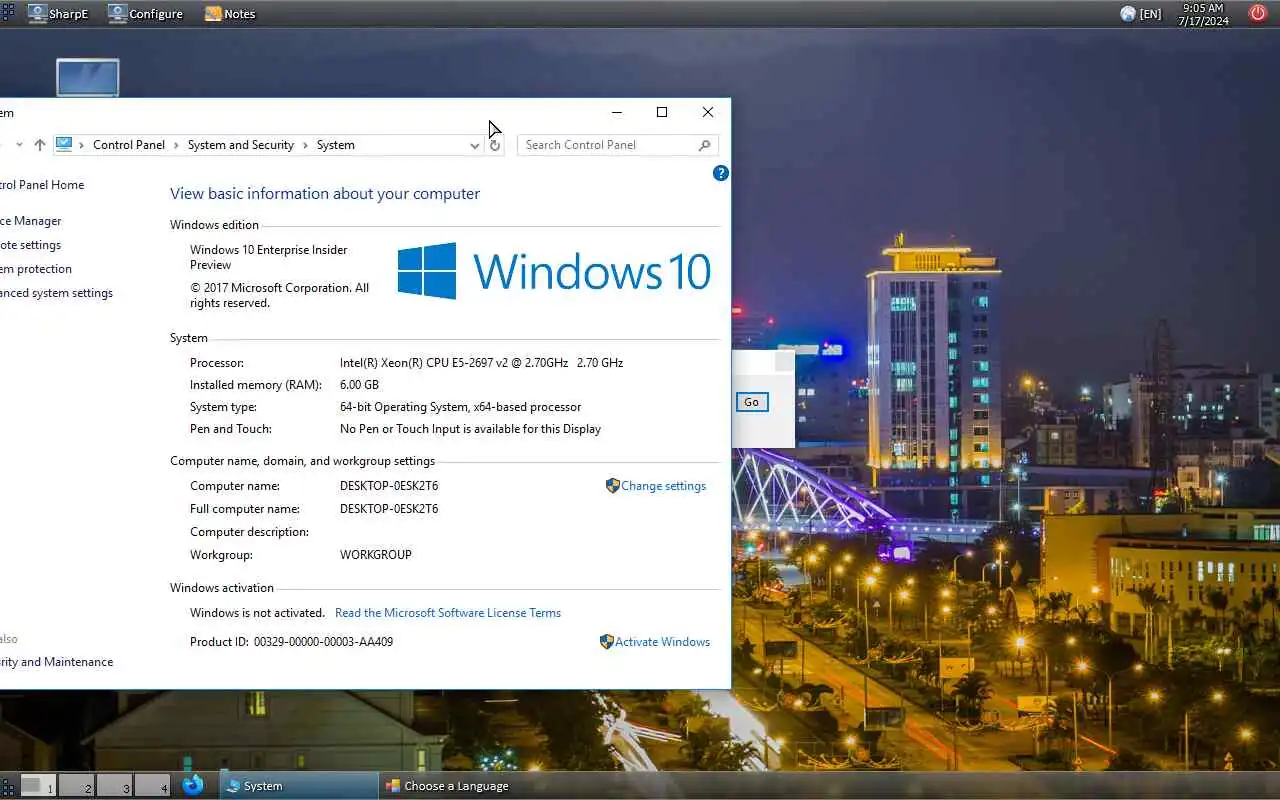The image size is (1280, 800).
Task: Click Activate Windows link
Action: click(663, 642)
